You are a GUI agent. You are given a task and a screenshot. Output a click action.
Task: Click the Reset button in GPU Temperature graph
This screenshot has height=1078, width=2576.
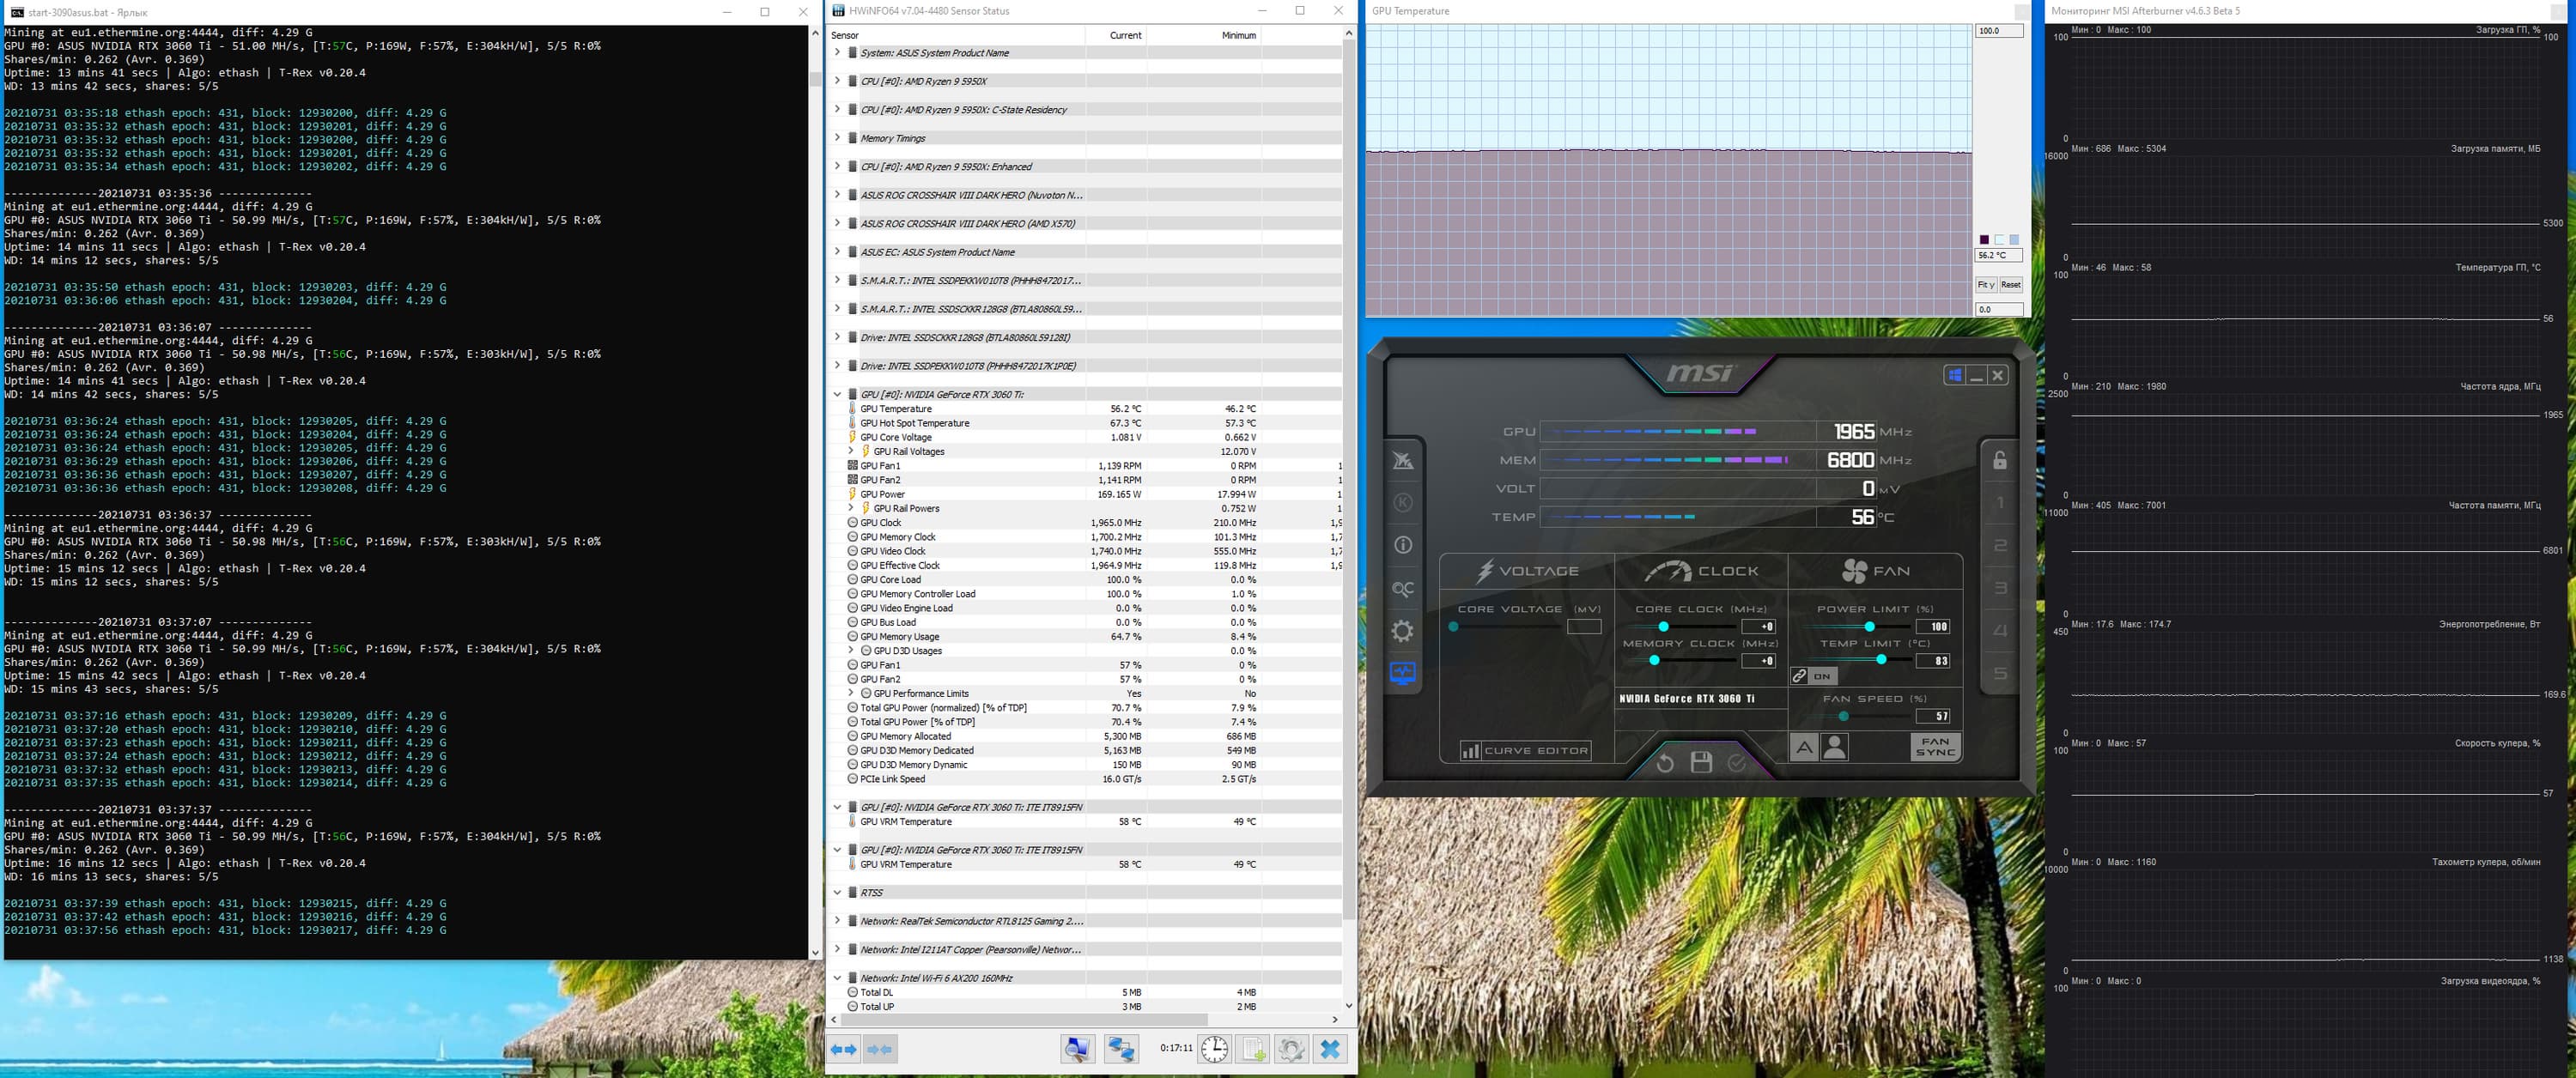[x=2010, y=285]
